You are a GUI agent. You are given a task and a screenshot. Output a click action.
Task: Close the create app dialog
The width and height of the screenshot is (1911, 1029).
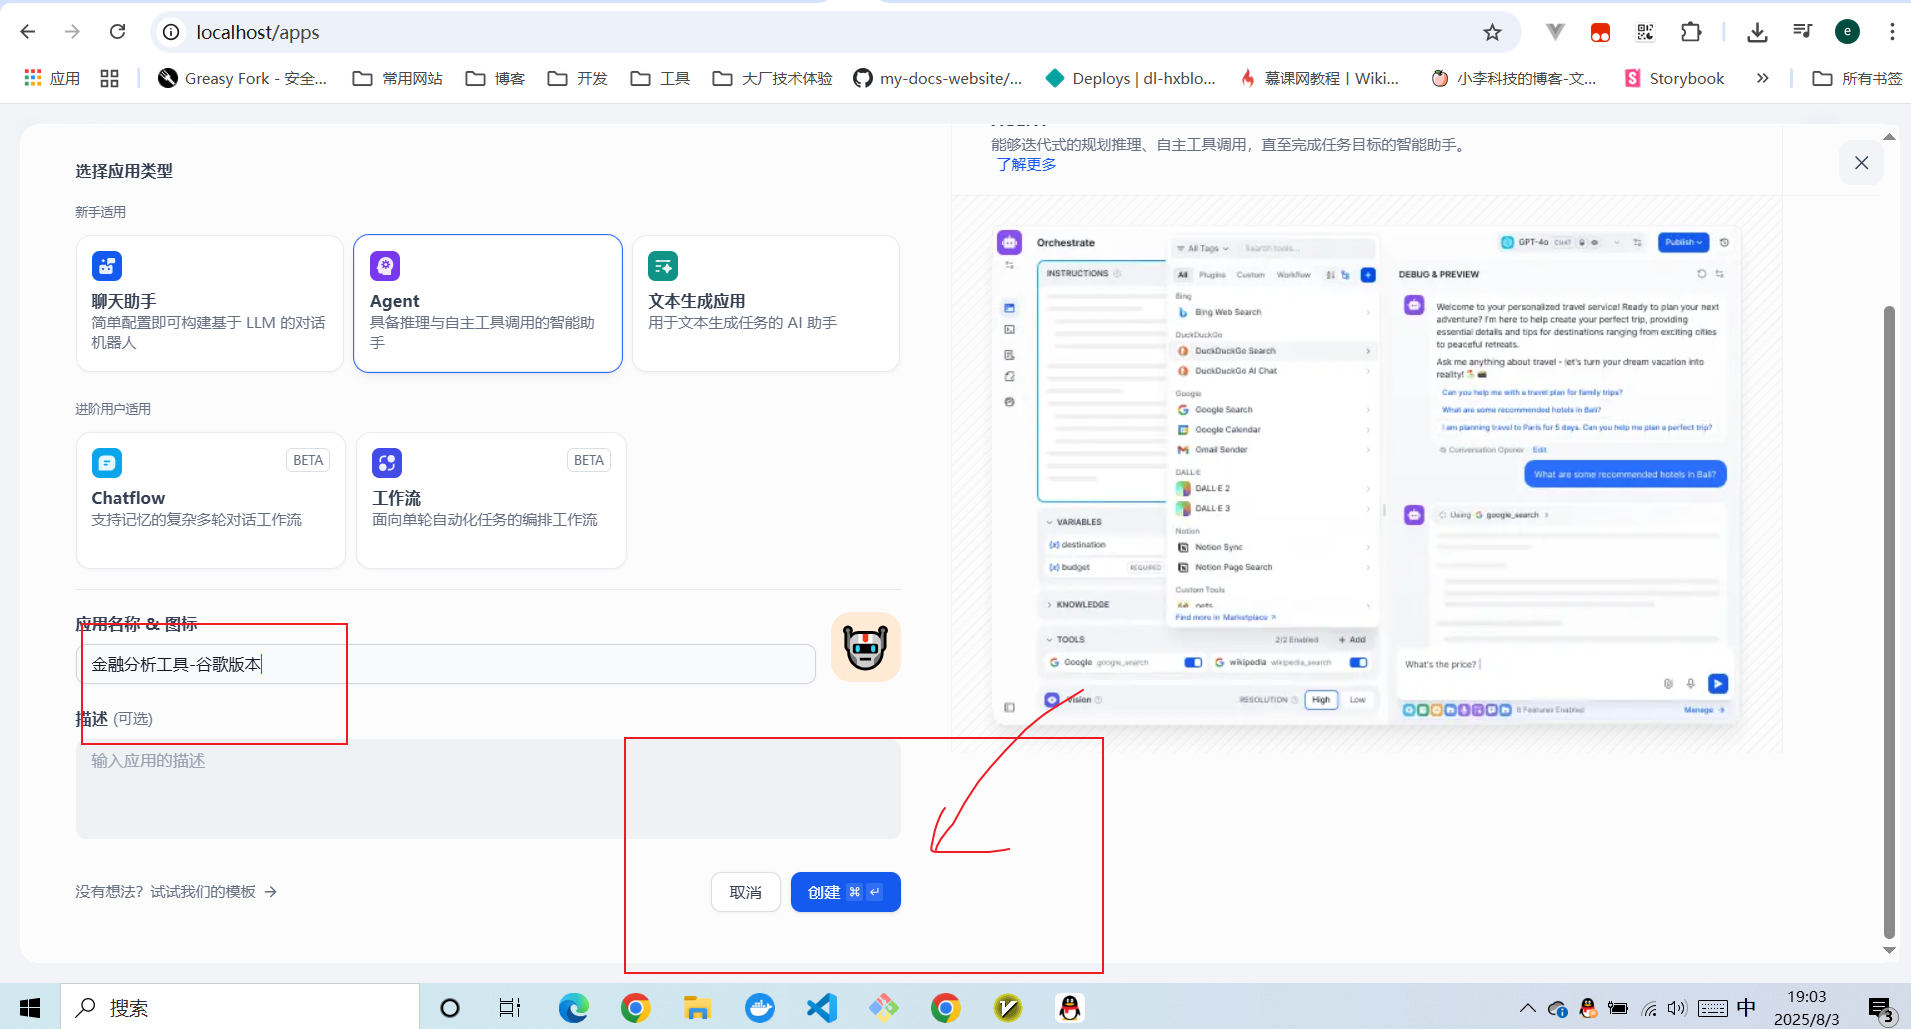click(x=1860, y=163)
